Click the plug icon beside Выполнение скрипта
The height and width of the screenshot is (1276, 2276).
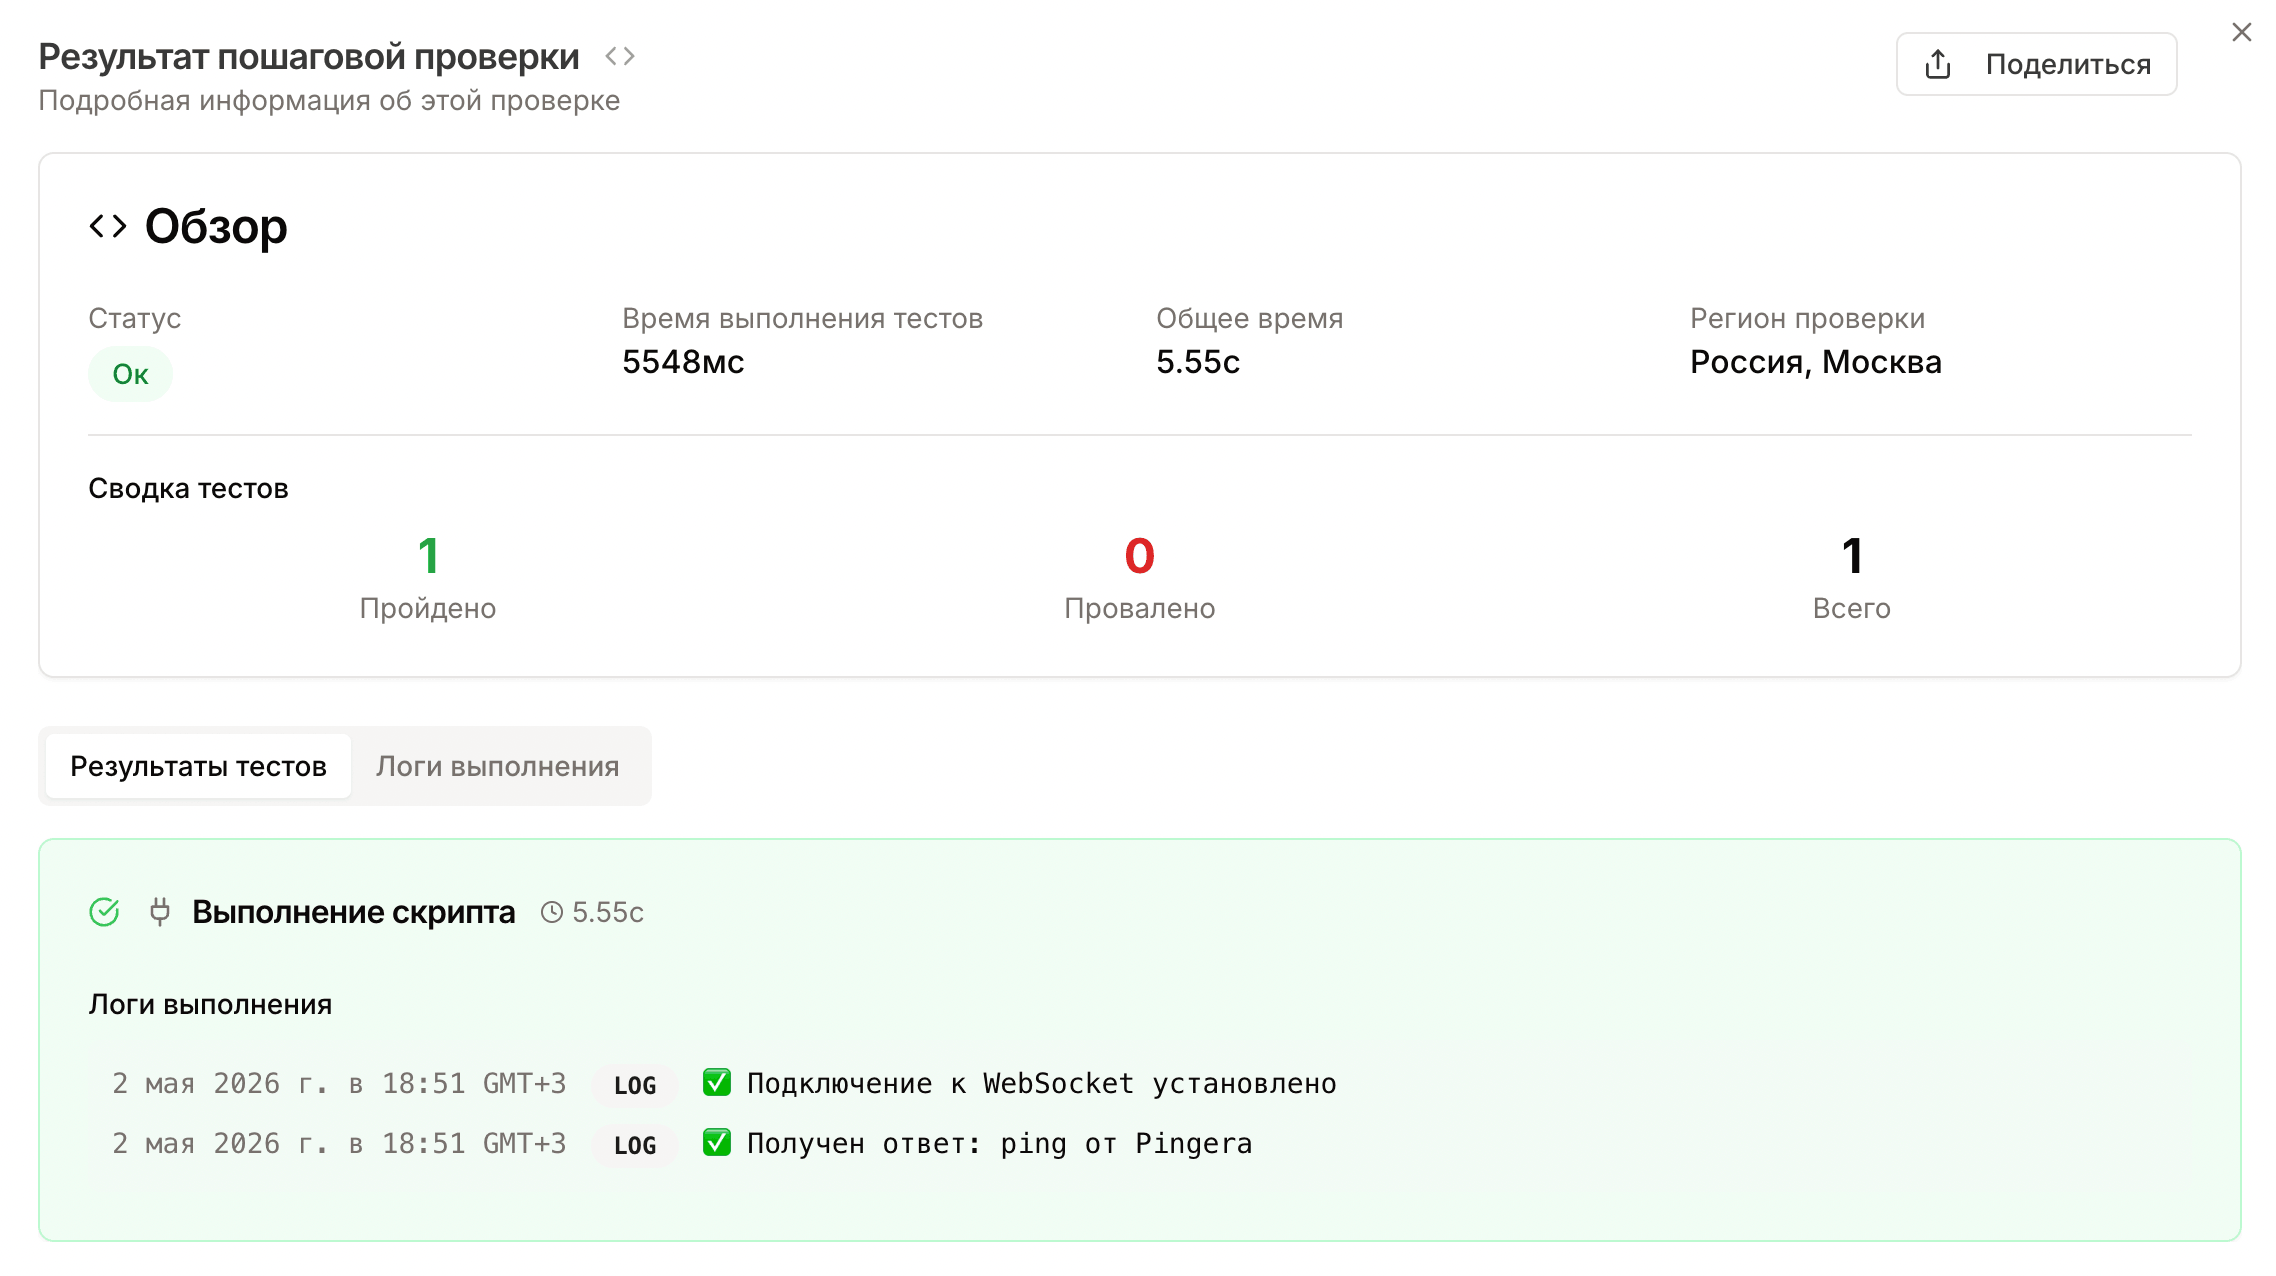tap(159, 912)
